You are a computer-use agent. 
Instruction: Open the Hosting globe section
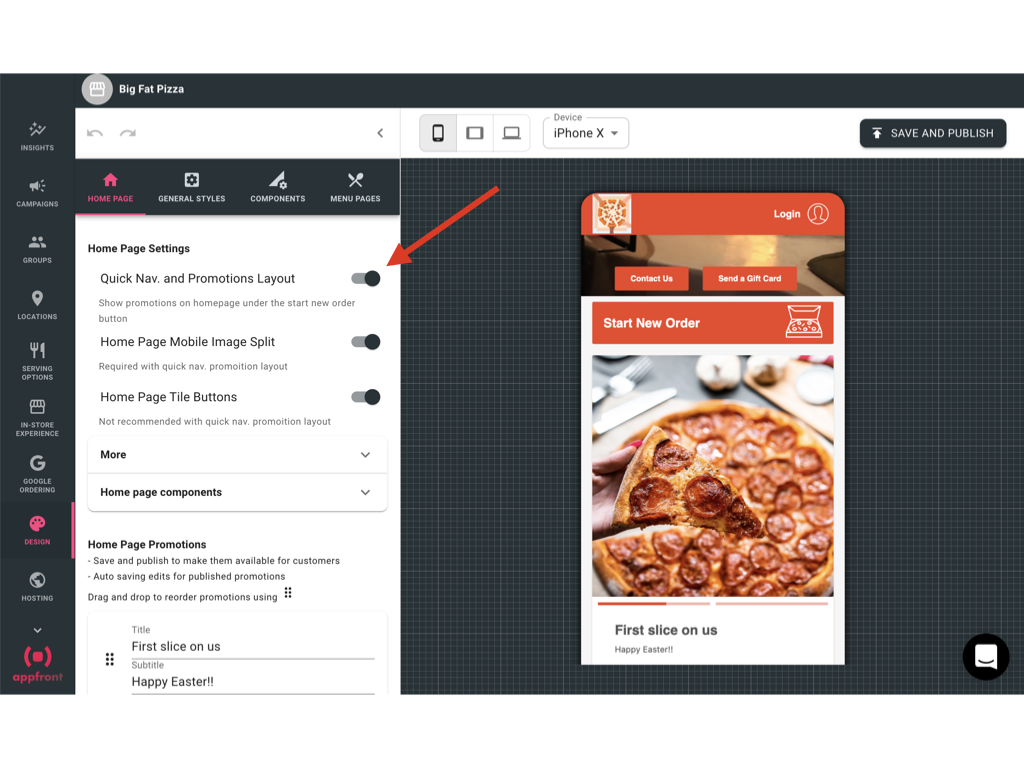[37, 586]
